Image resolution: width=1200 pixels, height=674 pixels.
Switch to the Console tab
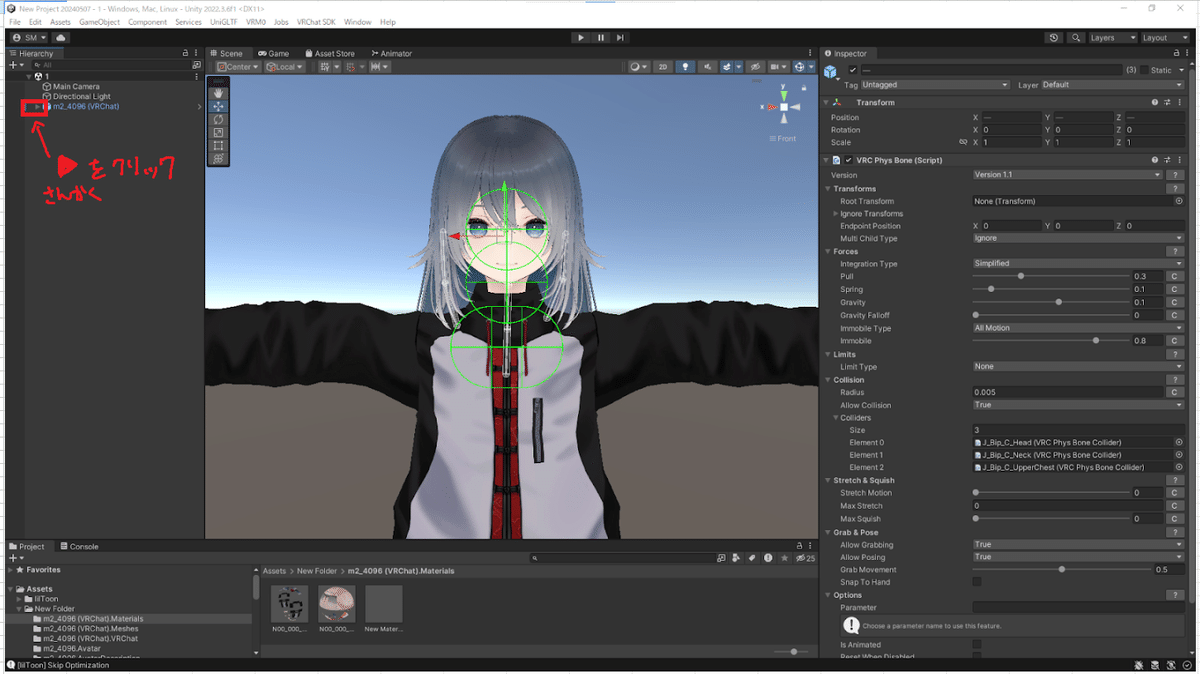pyautogui.click(x=79, y=547)
